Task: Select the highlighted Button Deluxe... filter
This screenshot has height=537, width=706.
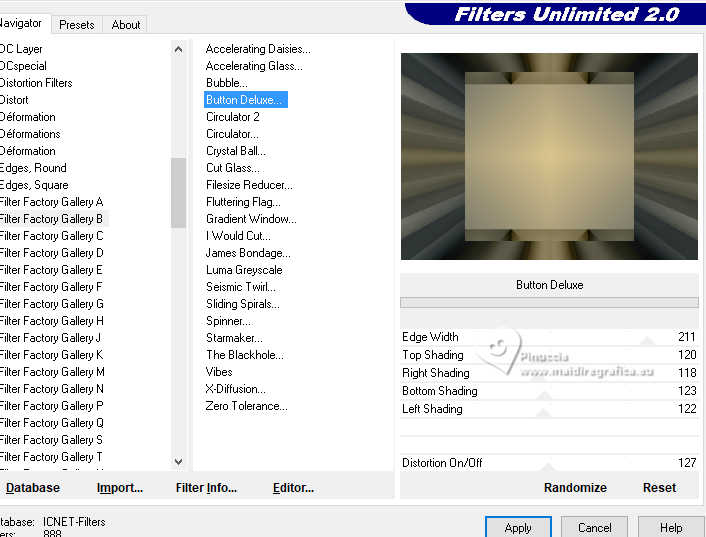Action: pos(245,100)
